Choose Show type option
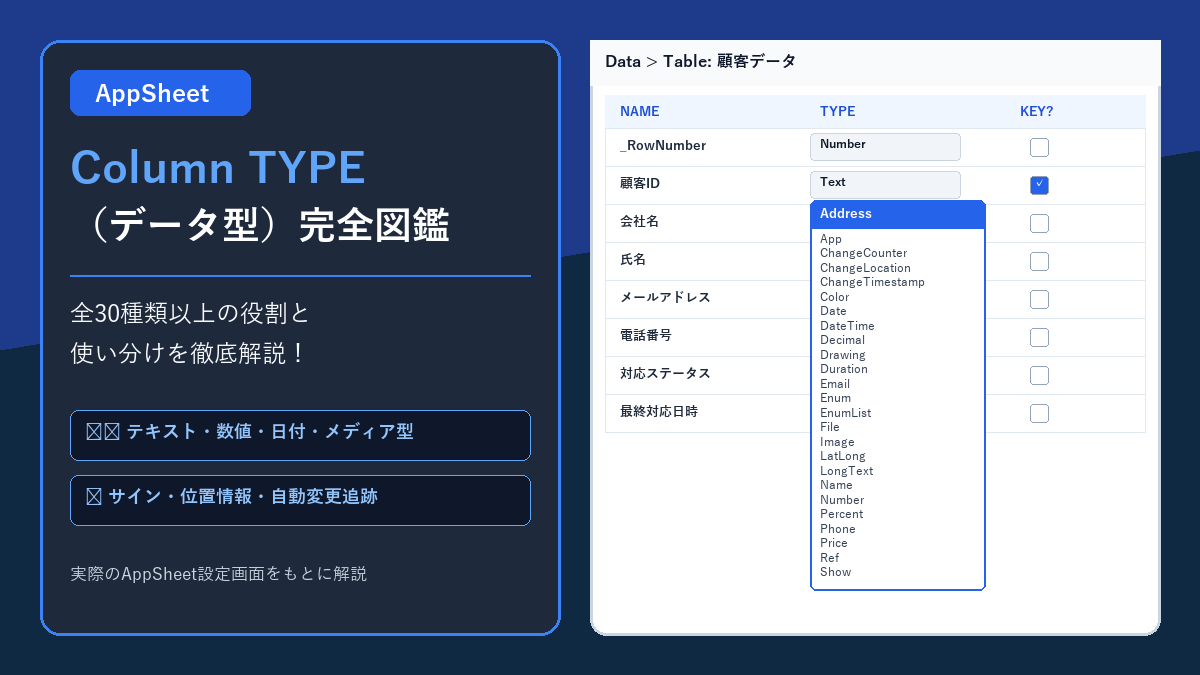 pos(835,573)
